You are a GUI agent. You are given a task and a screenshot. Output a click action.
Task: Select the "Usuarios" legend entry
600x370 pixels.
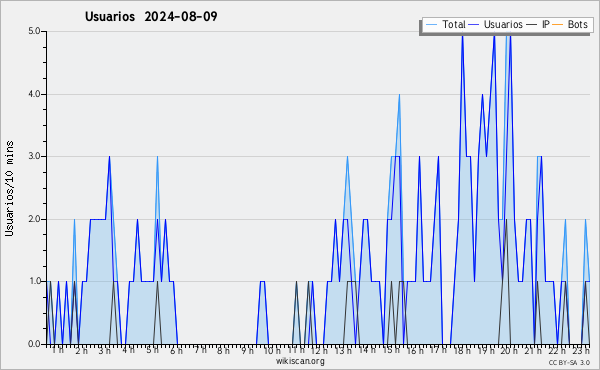point(503,24)
